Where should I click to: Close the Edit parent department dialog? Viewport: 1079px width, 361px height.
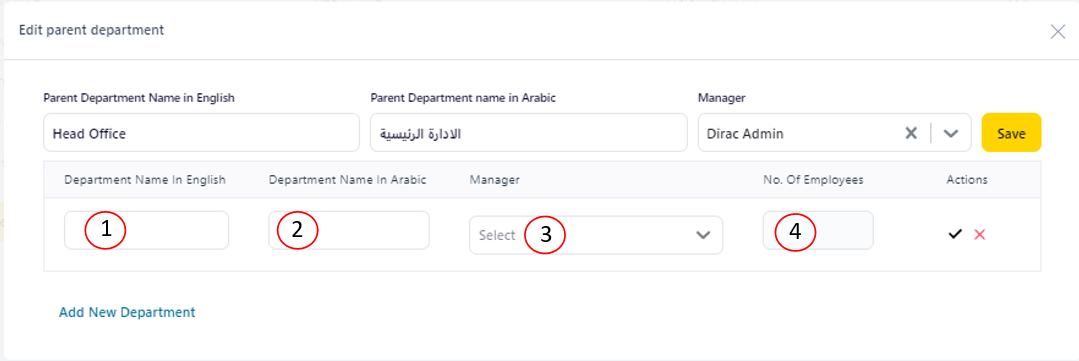[x=1058, y=31]
